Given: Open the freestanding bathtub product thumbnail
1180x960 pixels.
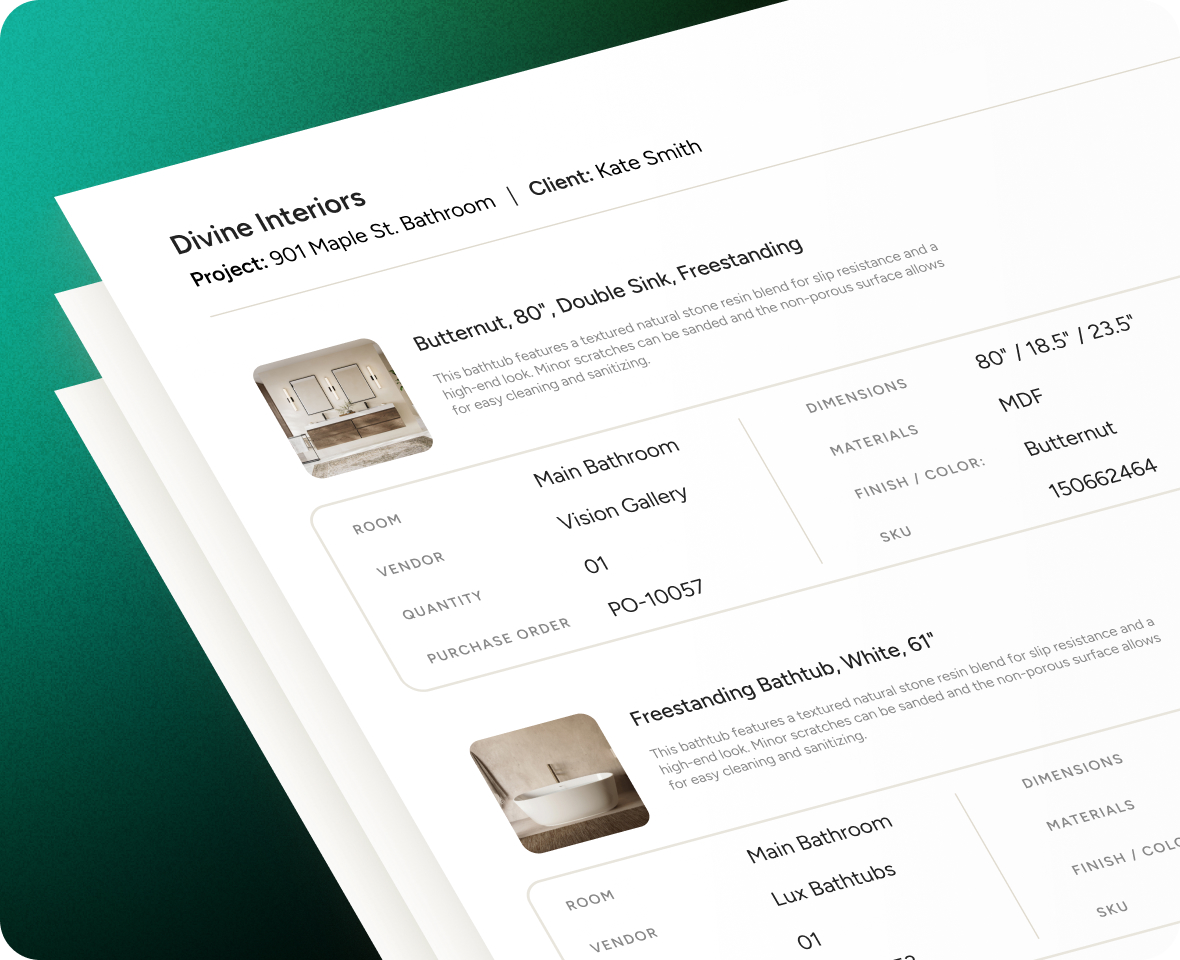Looking at the screenshot, I should 559,783.
